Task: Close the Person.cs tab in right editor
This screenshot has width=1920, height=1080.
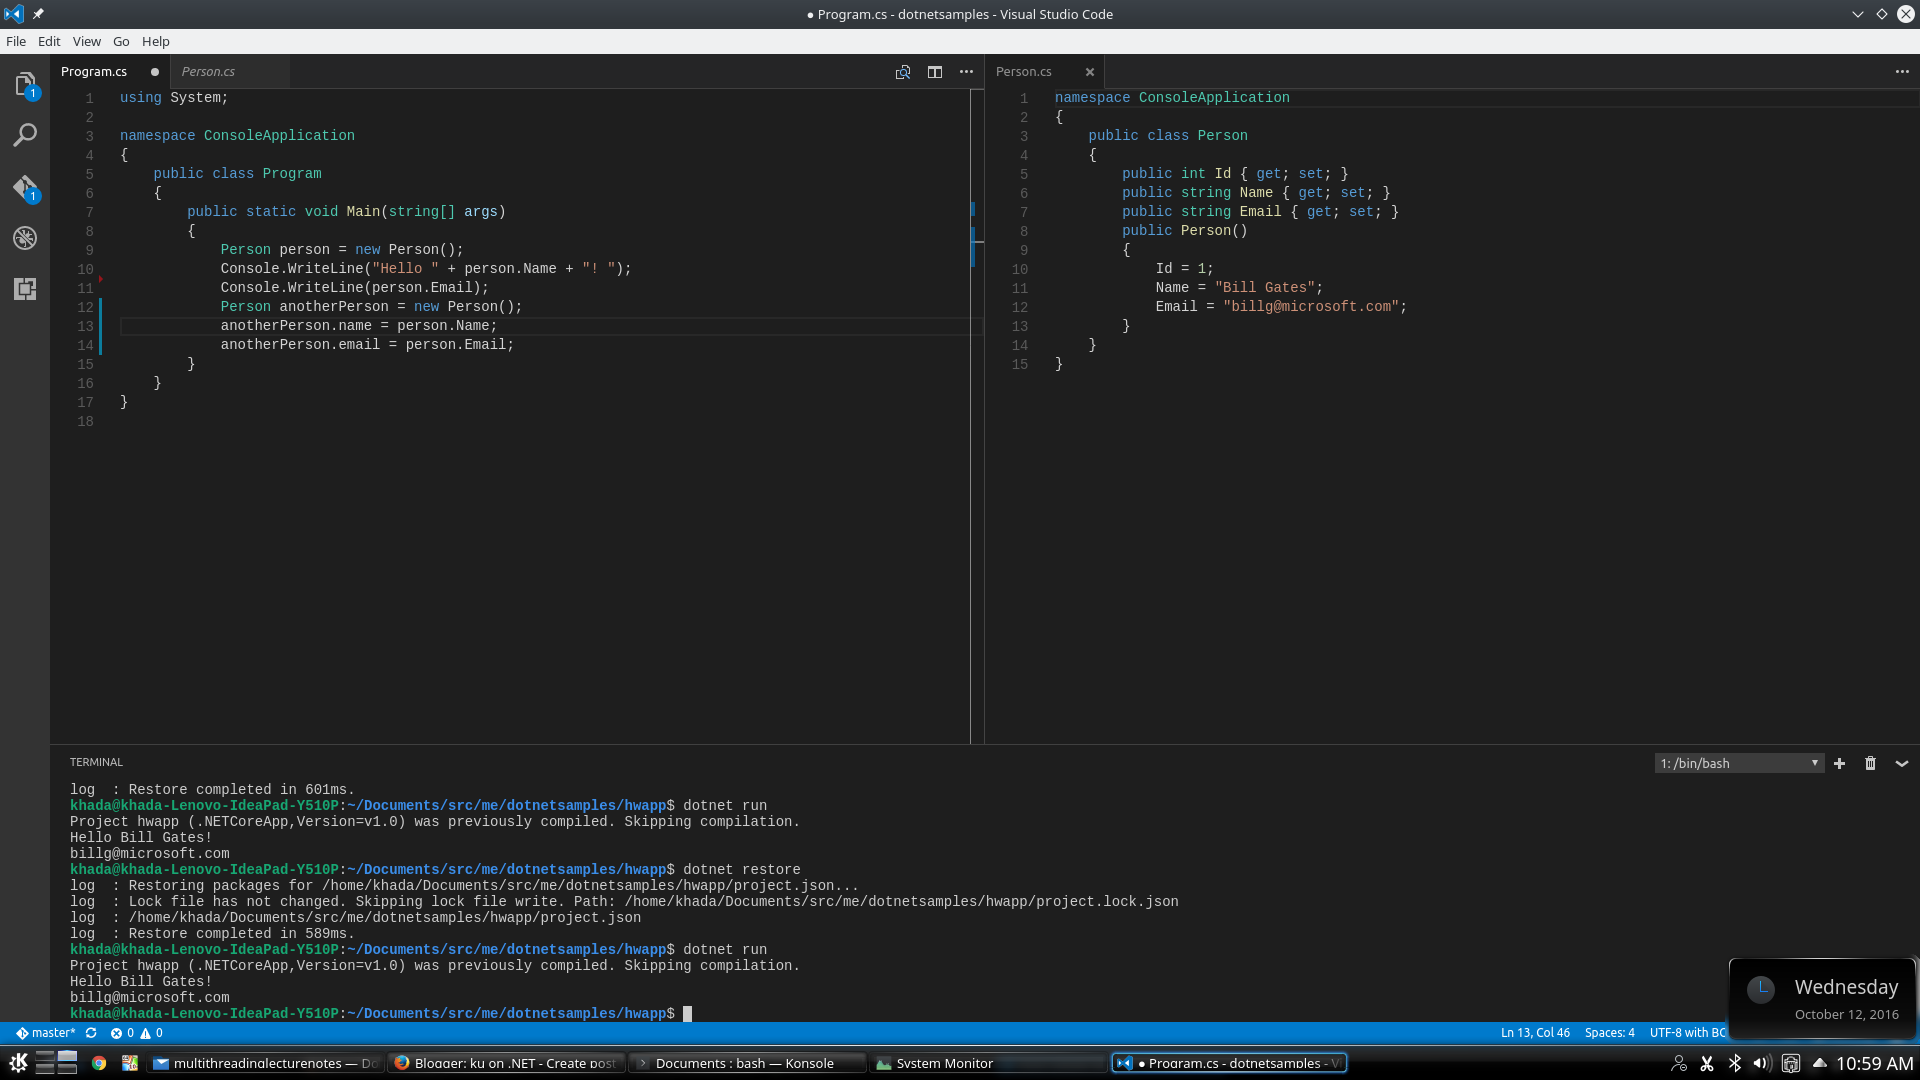Action: 1090,72
